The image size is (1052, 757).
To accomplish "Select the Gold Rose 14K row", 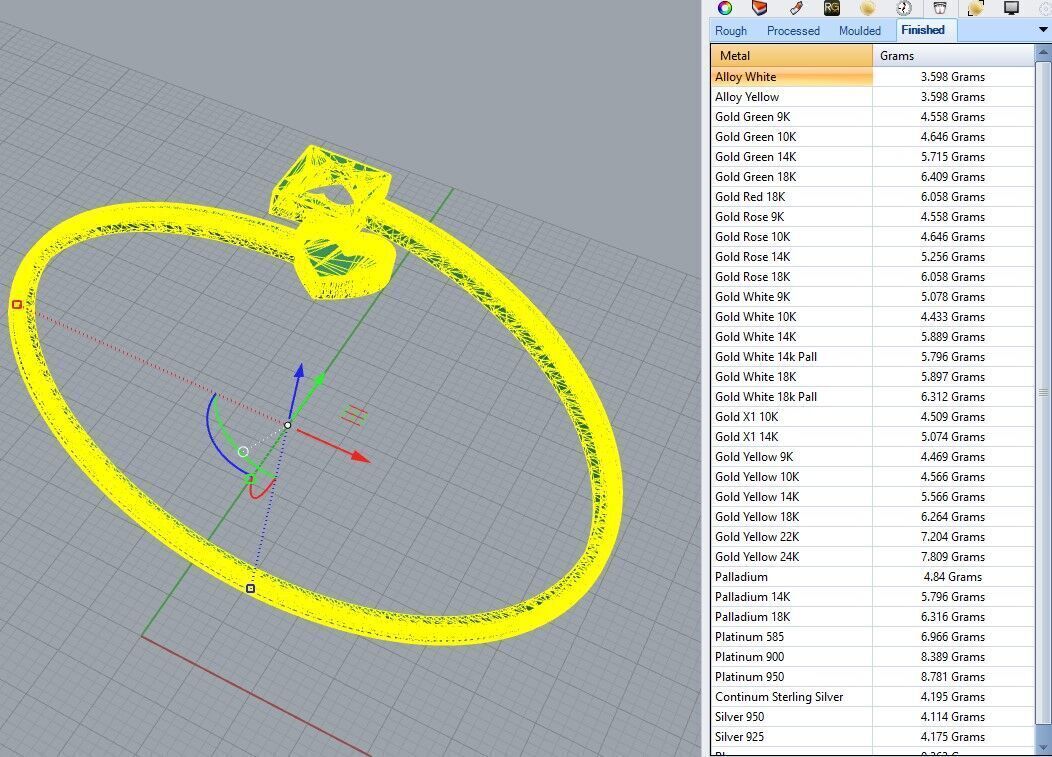I will (x=873, y=257).
